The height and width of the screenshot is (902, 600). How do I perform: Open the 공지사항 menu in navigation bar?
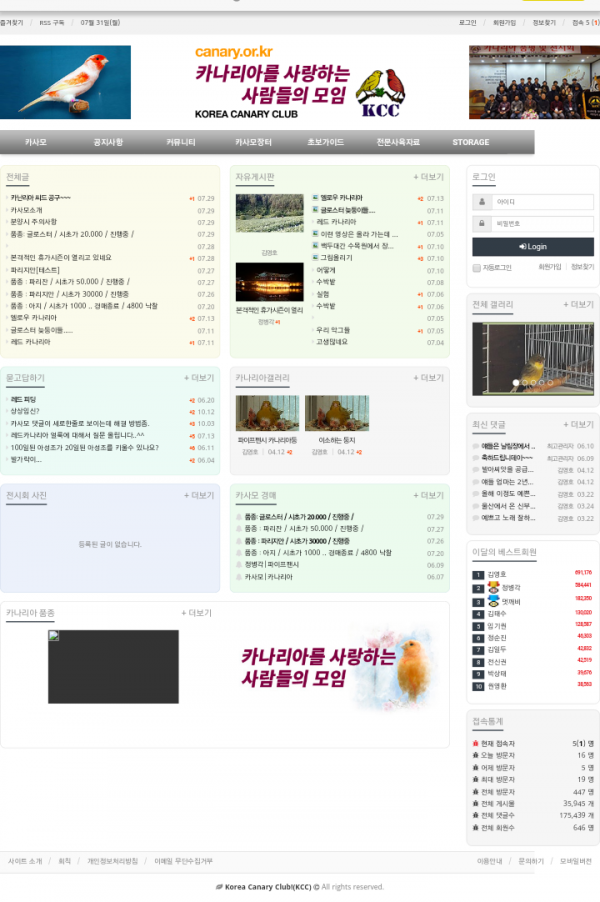[x=108, y=143]
